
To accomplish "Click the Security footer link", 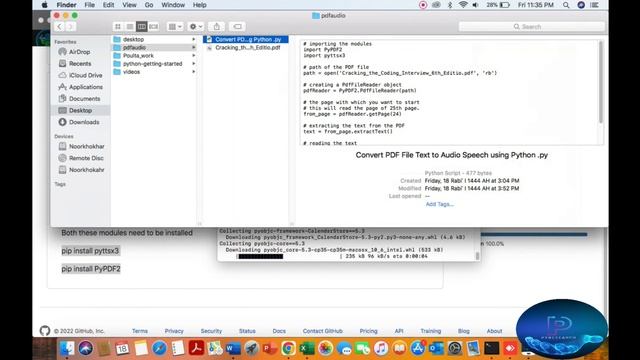I will coord(211,331).
